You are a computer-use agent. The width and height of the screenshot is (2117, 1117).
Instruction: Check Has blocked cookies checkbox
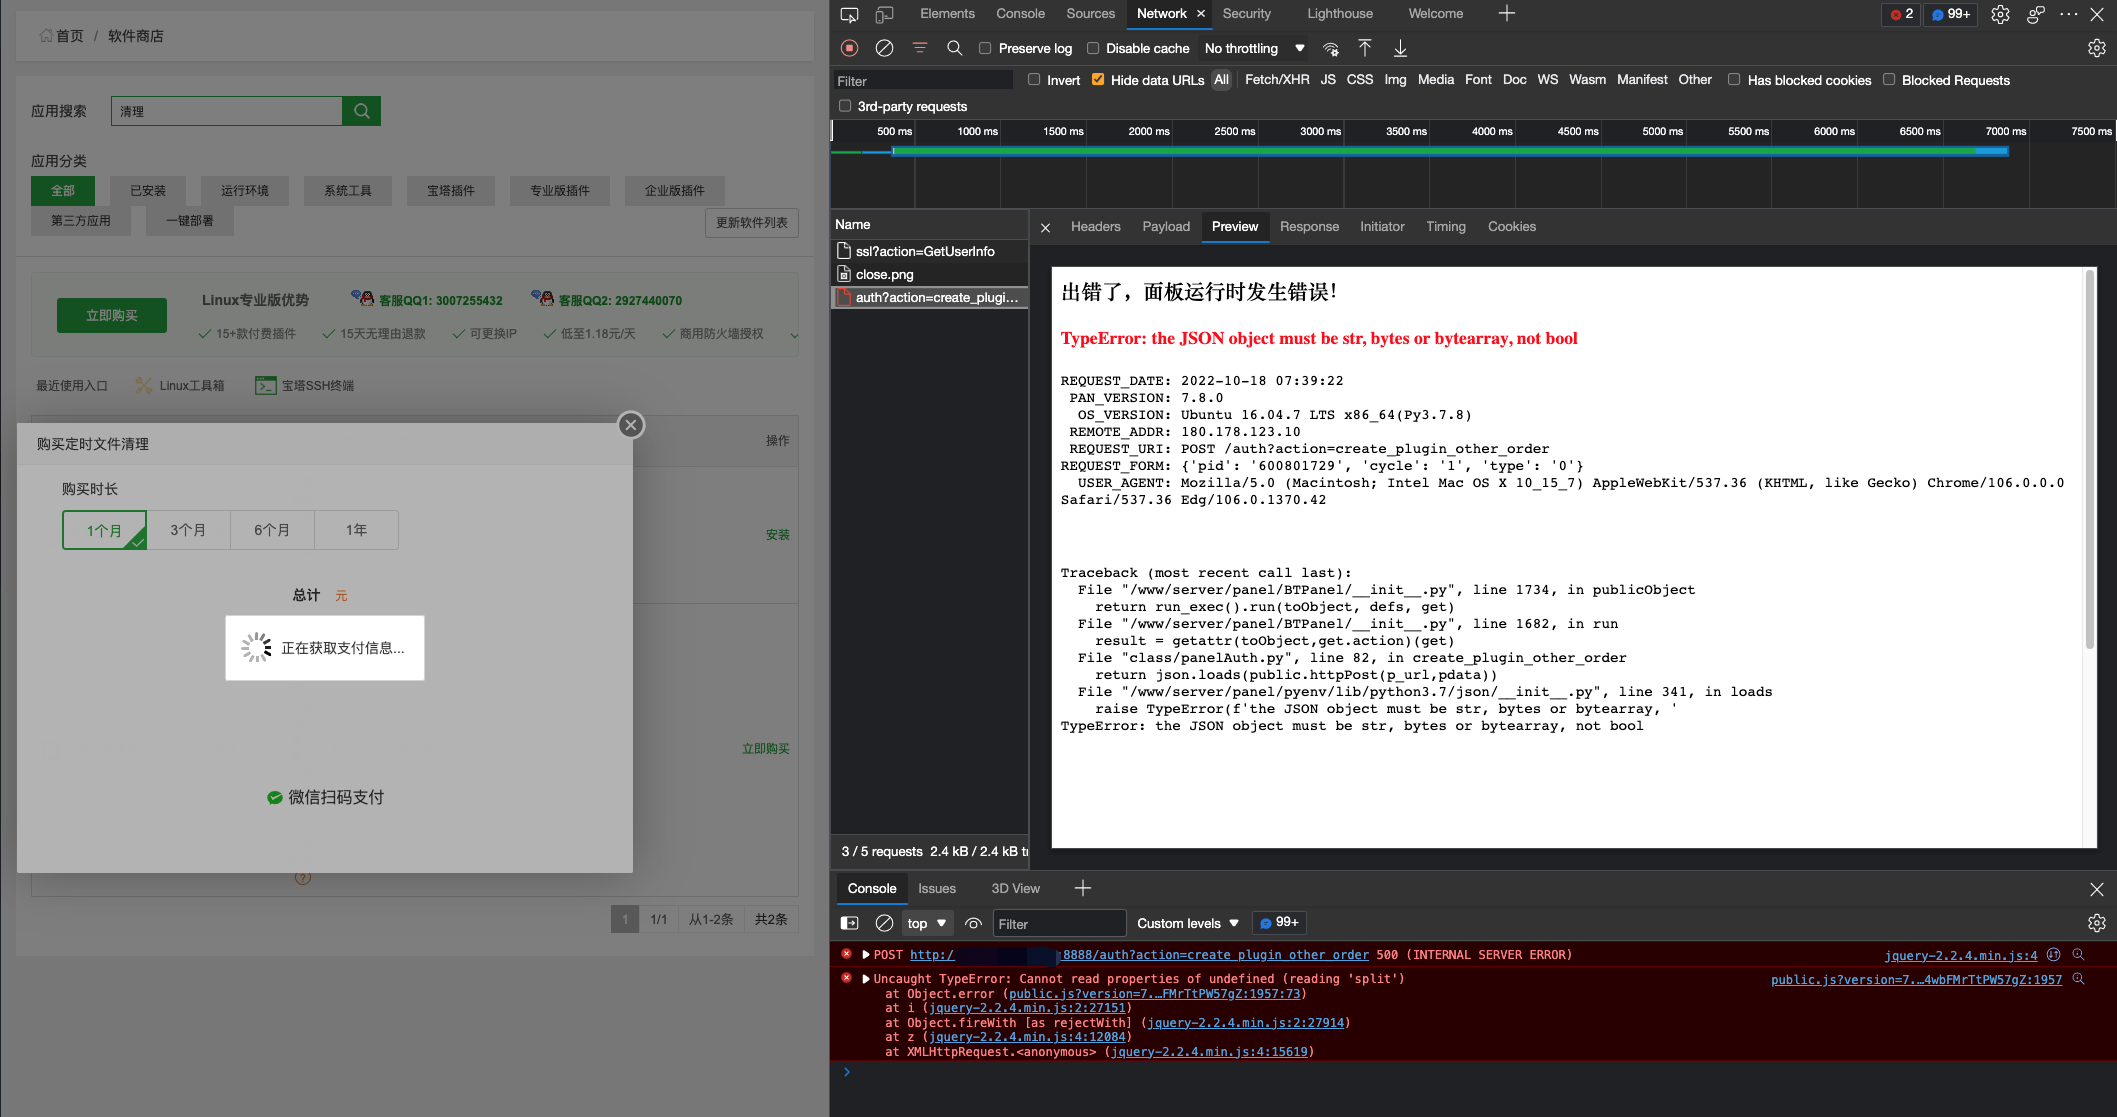pos(1734,80)
